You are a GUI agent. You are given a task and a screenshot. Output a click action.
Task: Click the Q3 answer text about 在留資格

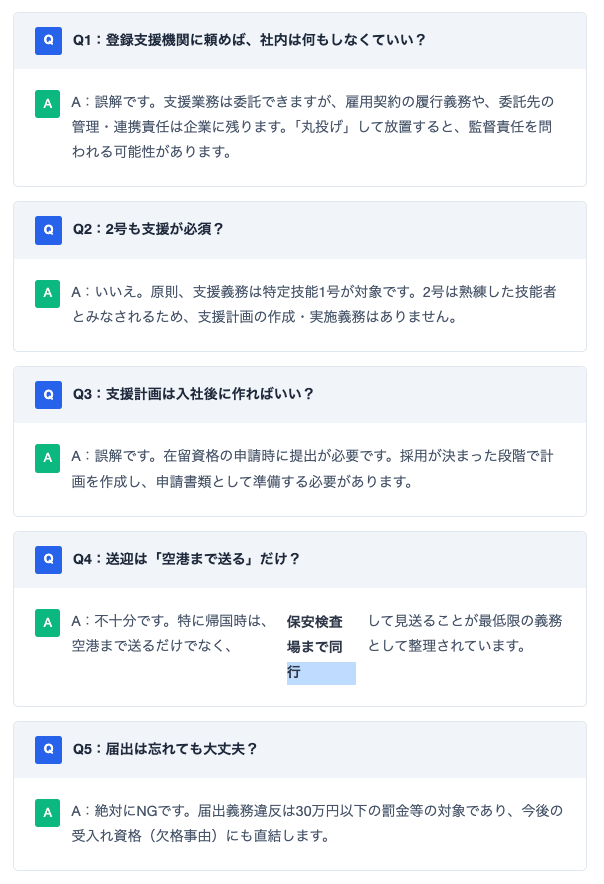pos(312,468)
